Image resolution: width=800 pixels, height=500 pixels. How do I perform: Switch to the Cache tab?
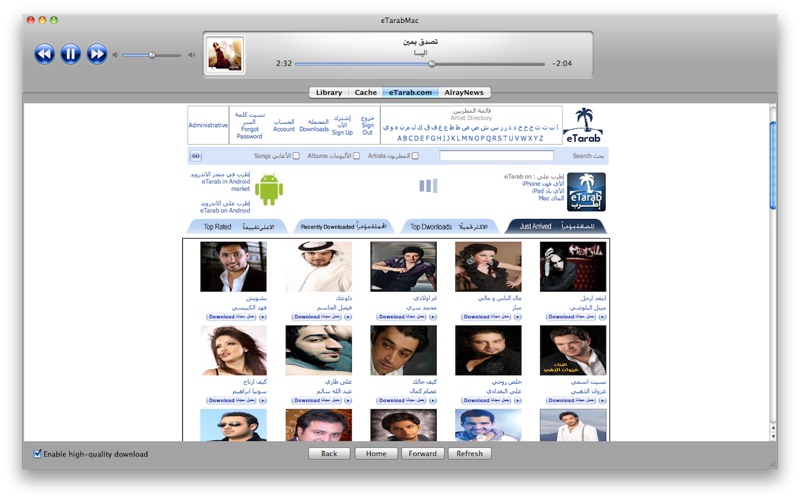tap(365, 92)
